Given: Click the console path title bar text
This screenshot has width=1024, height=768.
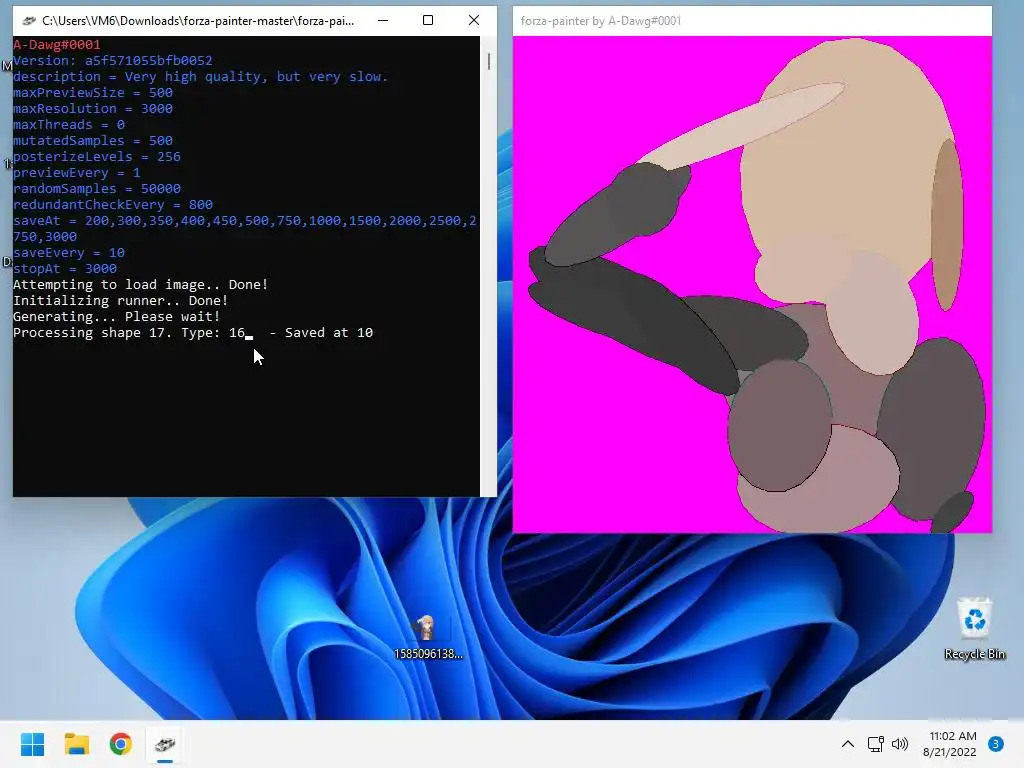Looking at the screenshot, I should click(198, 21).
